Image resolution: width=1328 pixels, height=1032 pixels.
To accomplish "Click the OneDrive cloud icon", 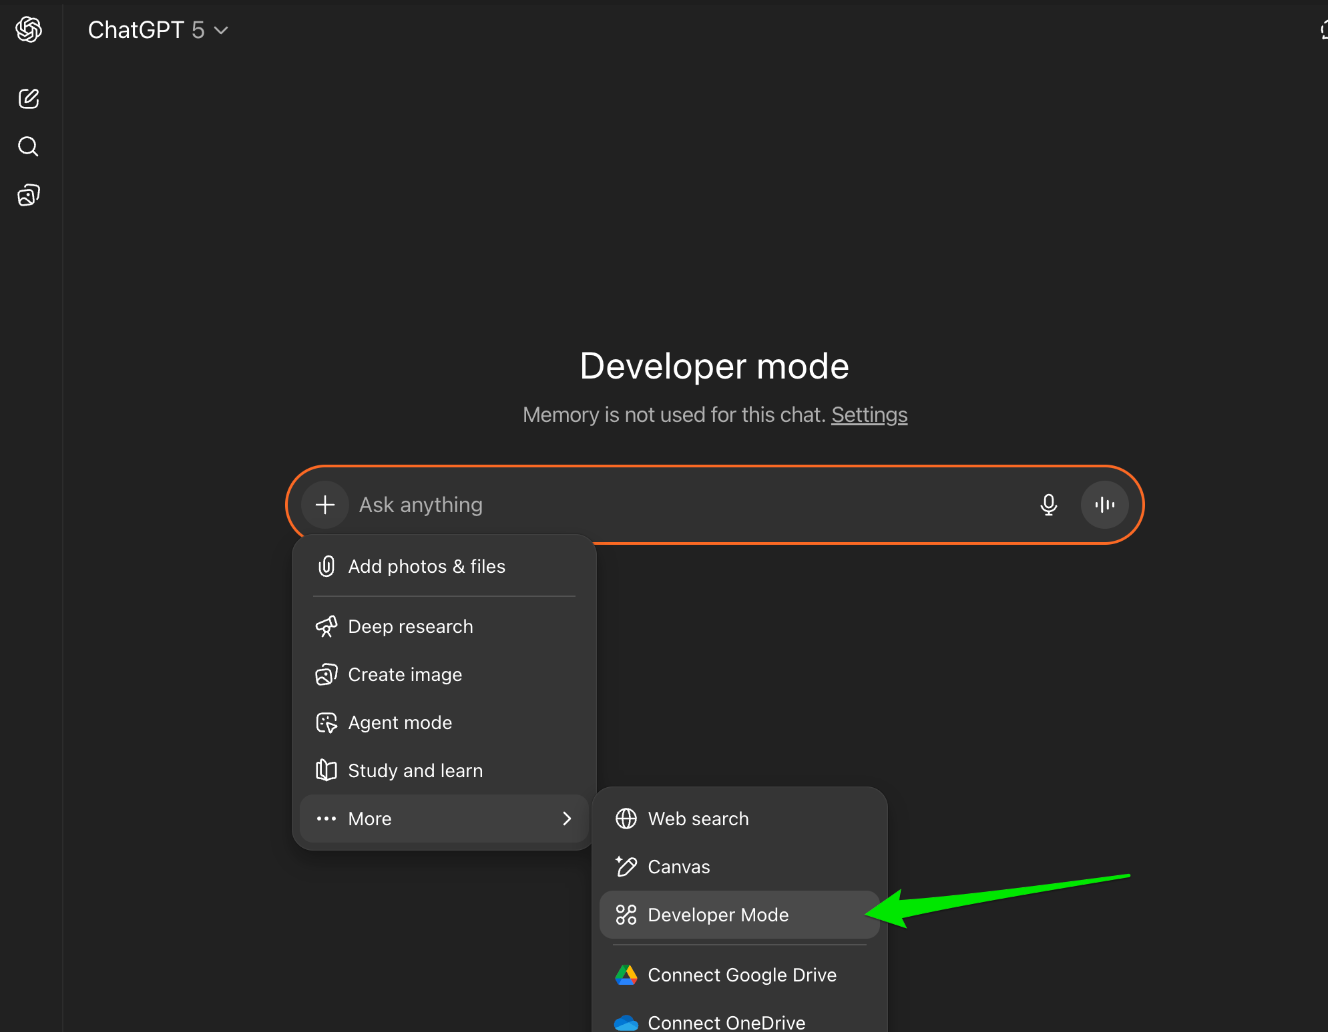I will (x=626, y=1022).
